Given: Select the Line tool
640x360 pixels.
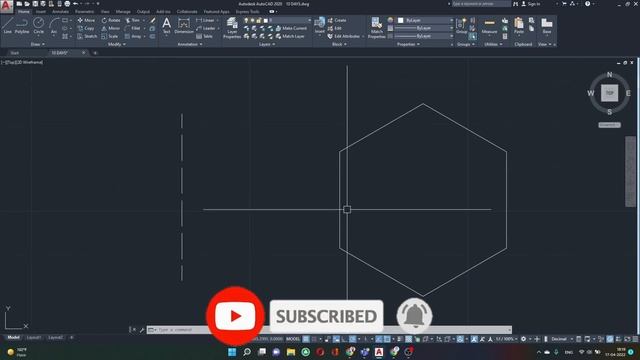Looking at the screenshot, I should (x=7, y=25).
